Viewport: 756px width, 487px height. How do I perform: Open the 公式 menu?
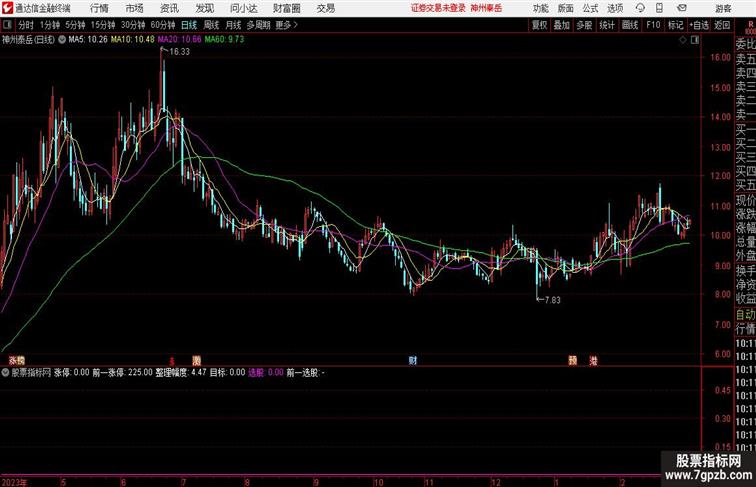coord(590,8)
